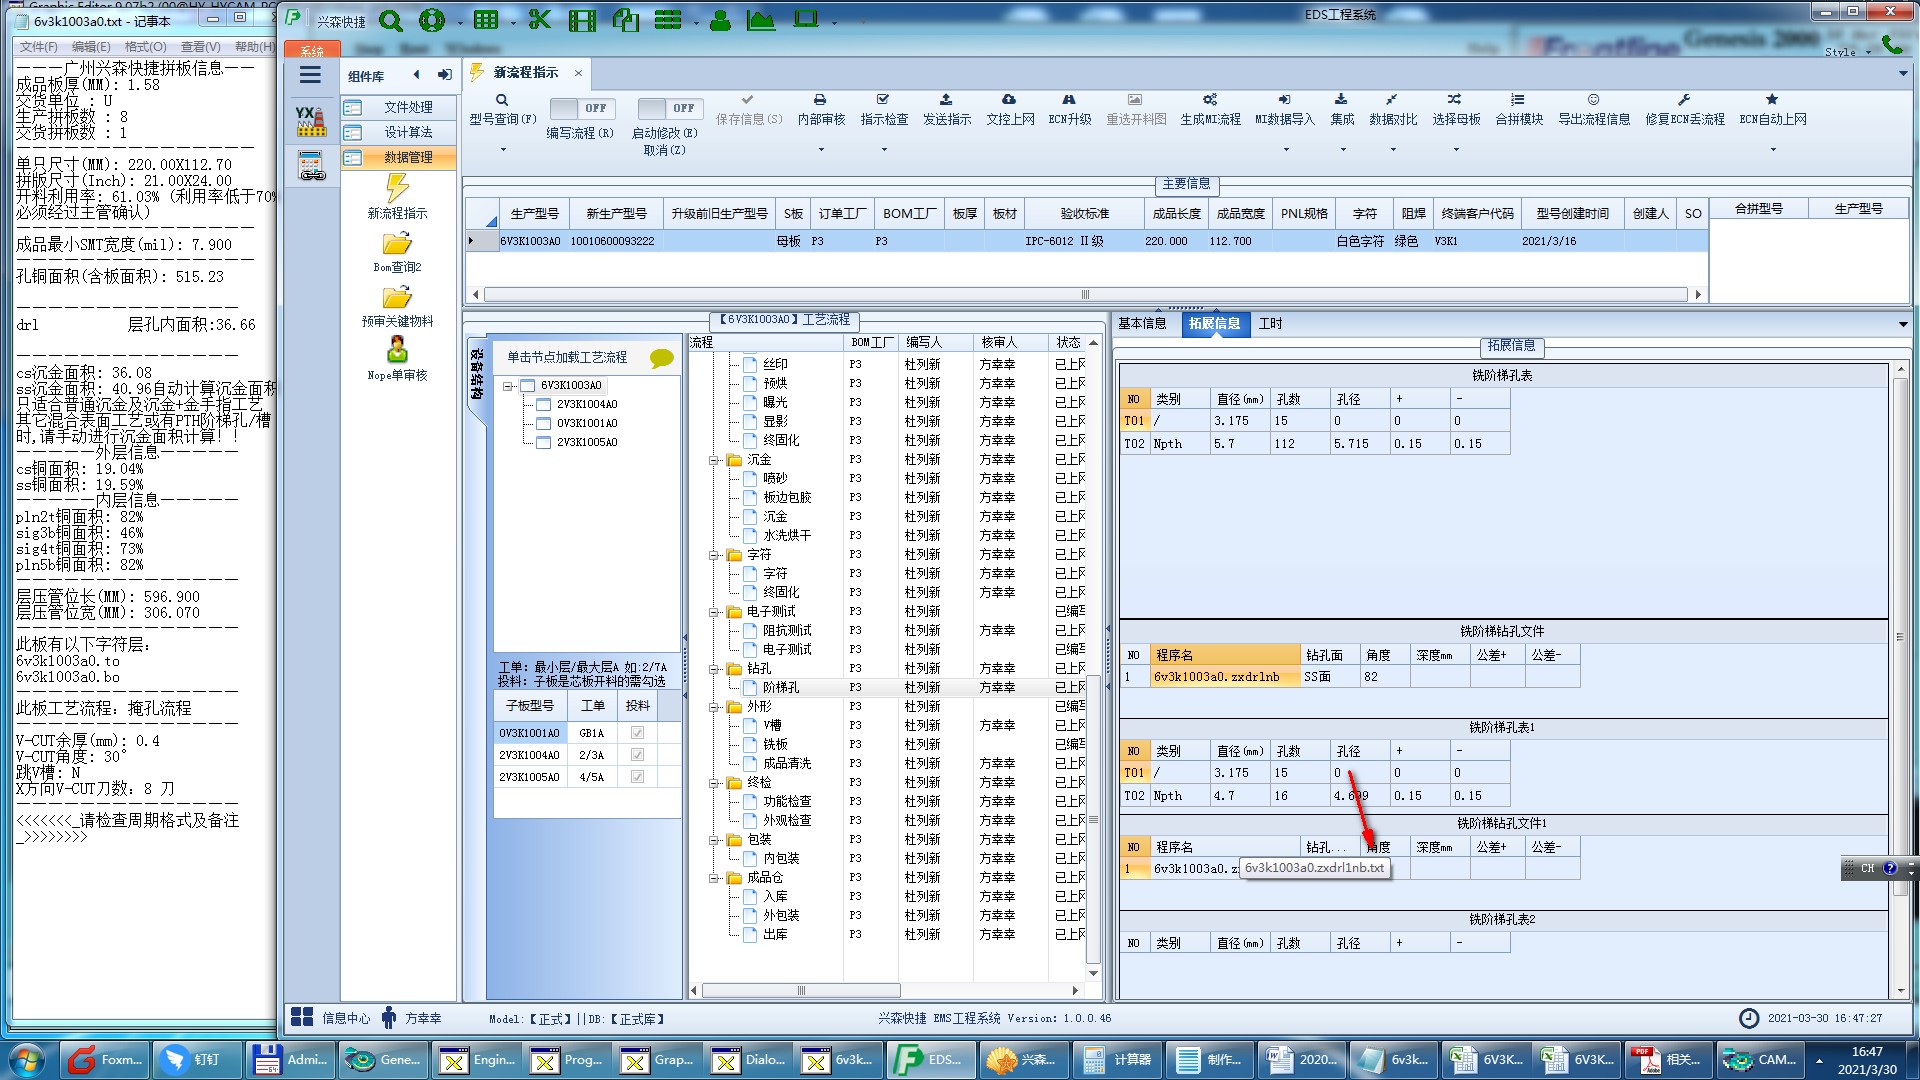The width and height of the screenshot is (1920, 1080).
Task: Toggle 投料 checkbox for 2V3K1004A0
Action: 637,755
